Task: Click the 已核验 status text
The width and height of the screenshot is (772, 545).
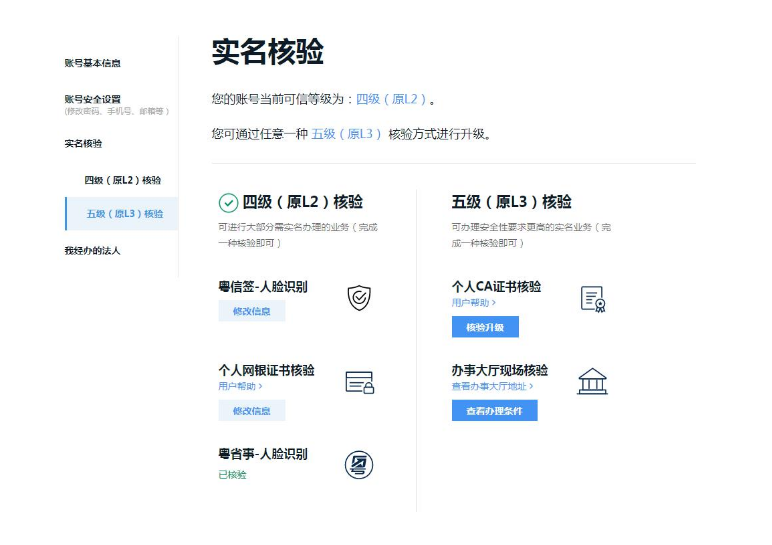Action: [232, 475]
